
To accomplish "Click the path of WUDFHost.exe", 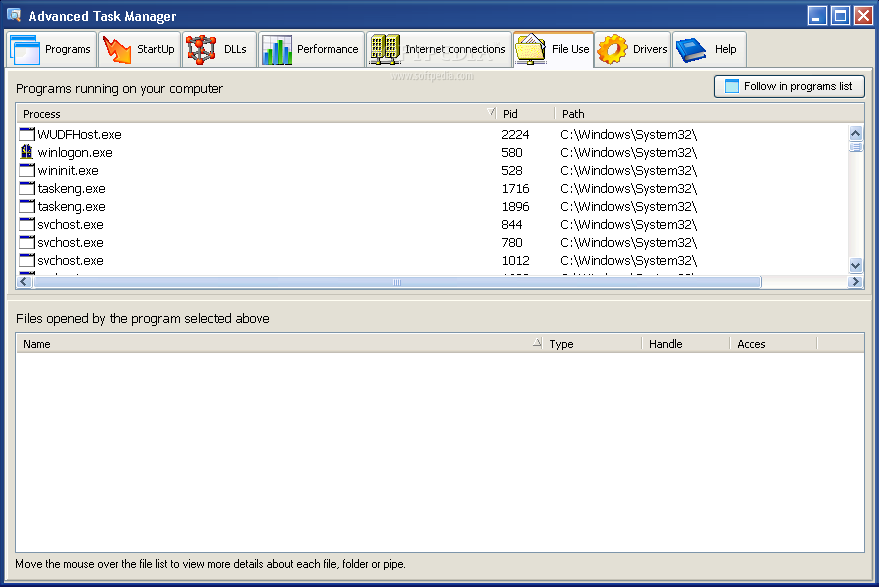I will 628,134.
